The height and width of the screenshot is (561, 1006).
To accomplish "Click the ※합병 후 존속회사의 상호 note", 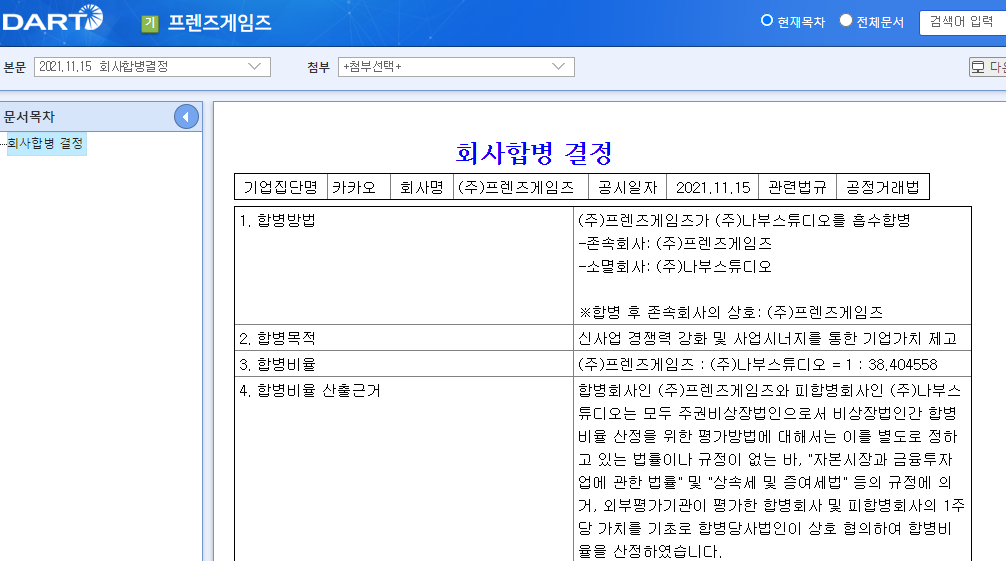I will tap(731, 313).
